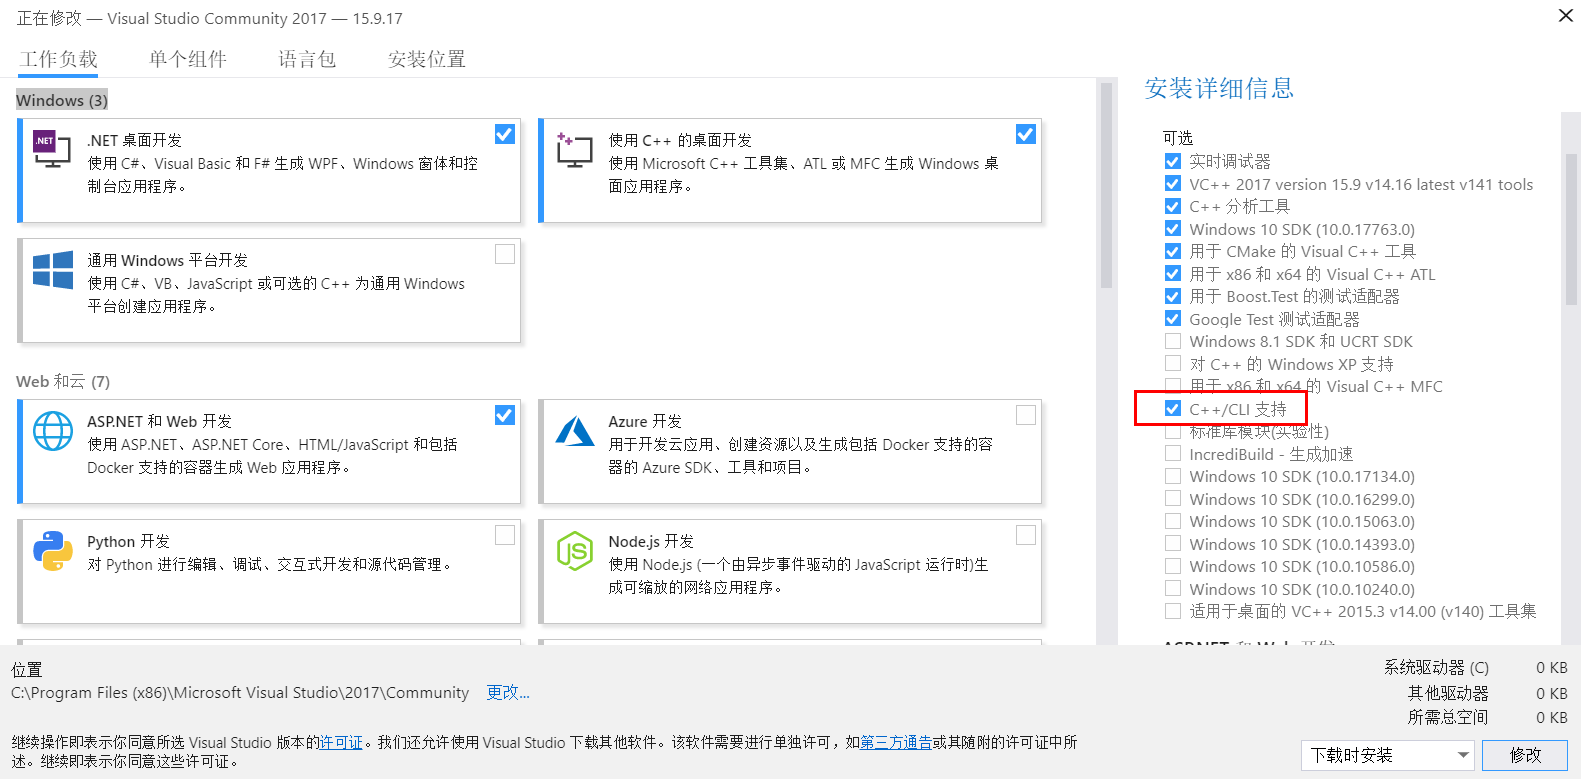The image size is (1581, 779).
Task: Check Windows 10 SDK (10.0.17134.0)
Action: [x=1173, y=476]
